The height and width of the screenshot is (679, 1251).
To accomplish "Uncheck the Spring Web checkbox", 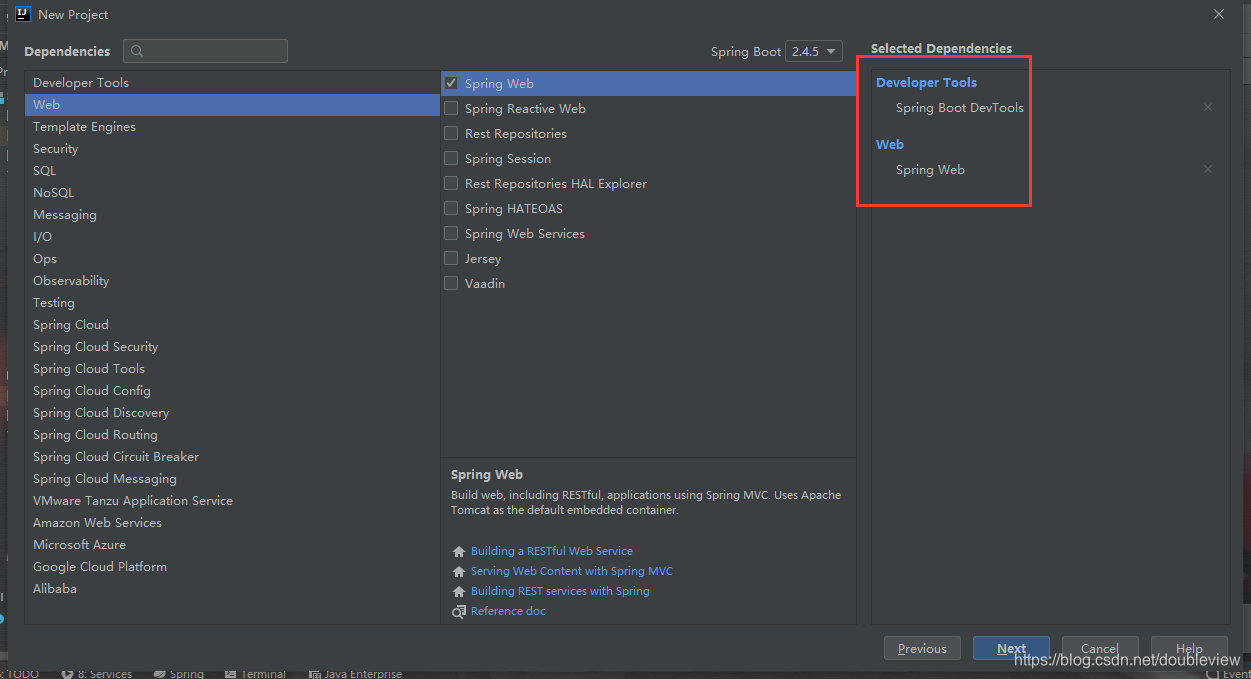I will 451,83.
